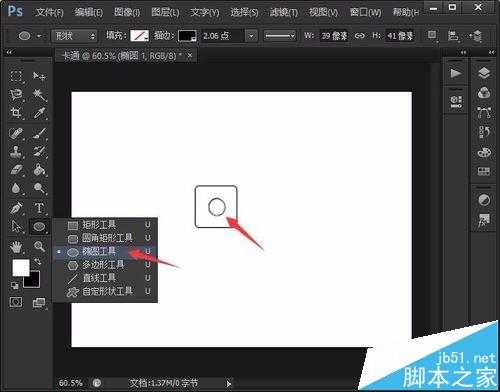Open the 窗口(W) menu
This screenshot has width=500, height=392.
tap(366, 13)
